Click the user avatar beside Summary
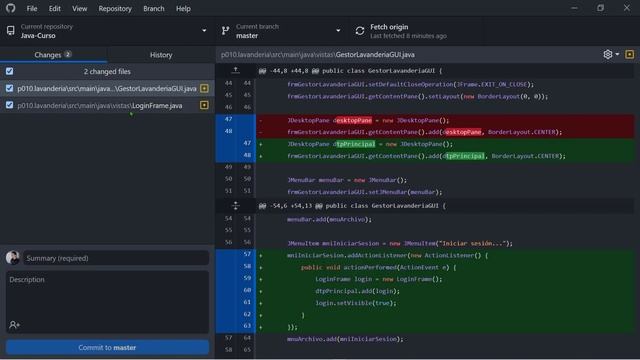The image size is (640, 360). pos(13,258)
